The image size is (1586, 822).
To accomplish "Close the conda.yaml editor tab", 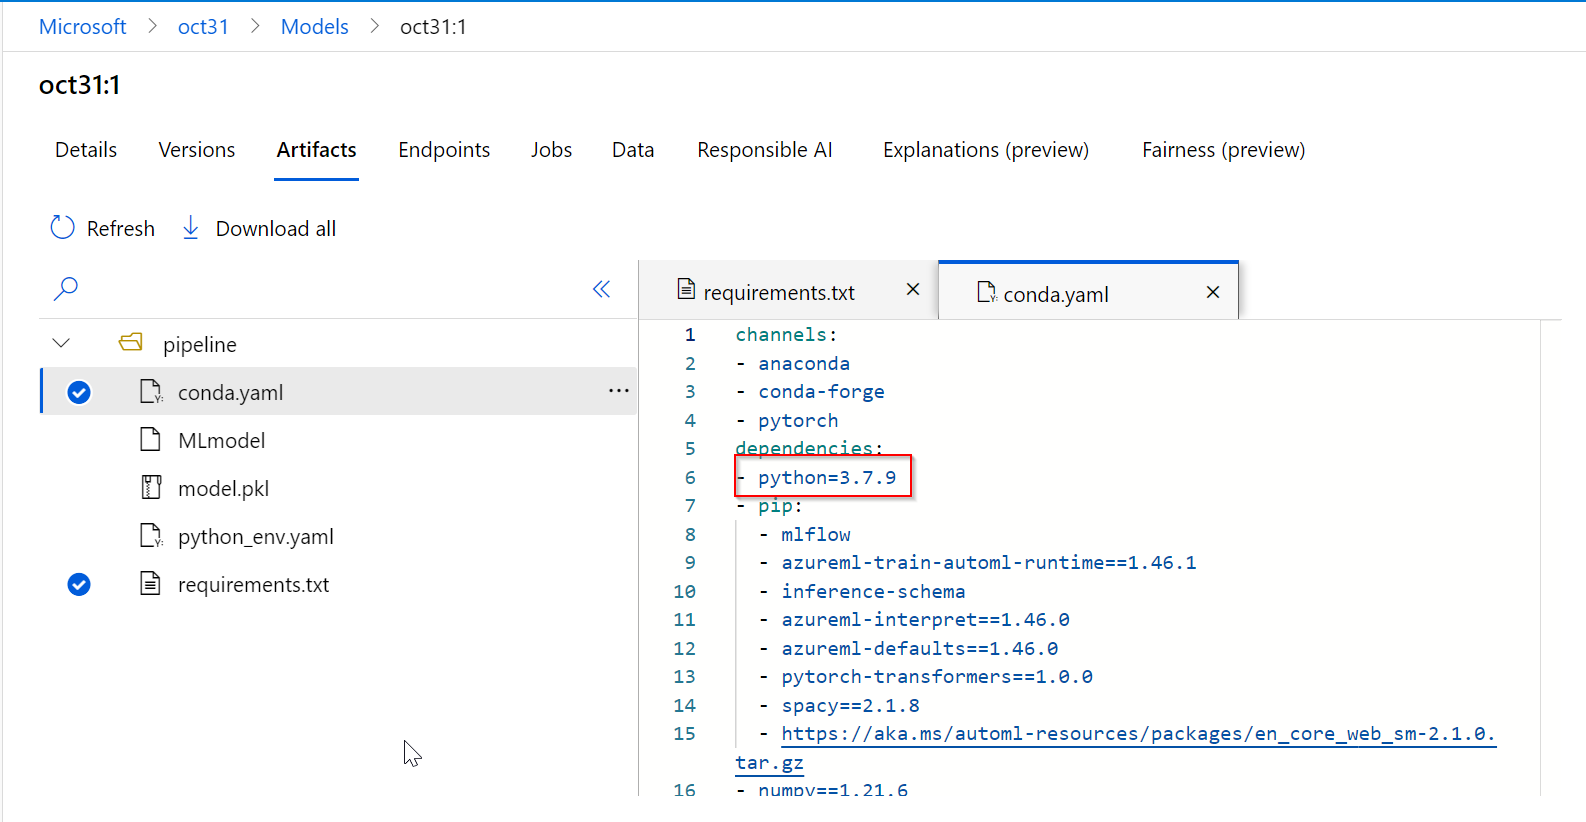I will (x=1213, y=292).
